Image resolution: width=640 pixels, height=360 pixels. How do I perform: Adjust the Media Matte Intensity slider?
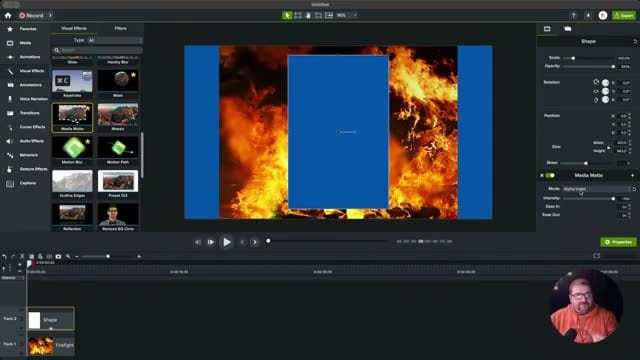pos(613,198)
